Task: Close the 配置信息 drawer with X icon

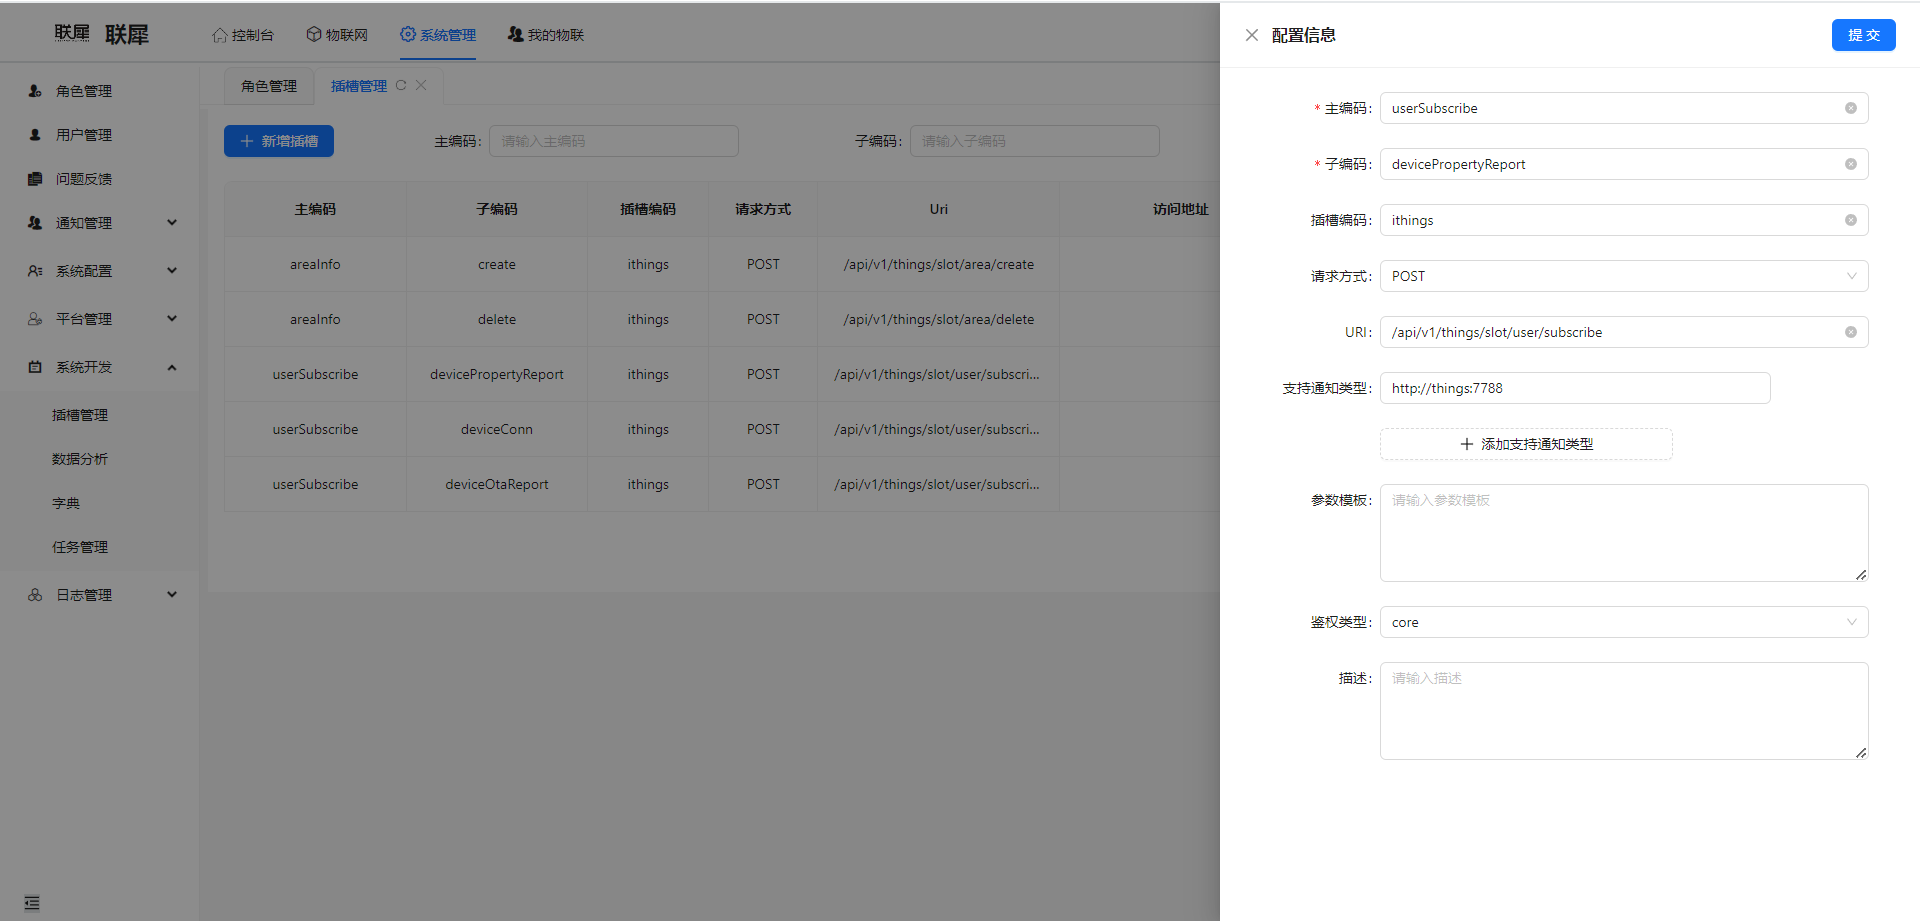Action: coord(1251,35)
